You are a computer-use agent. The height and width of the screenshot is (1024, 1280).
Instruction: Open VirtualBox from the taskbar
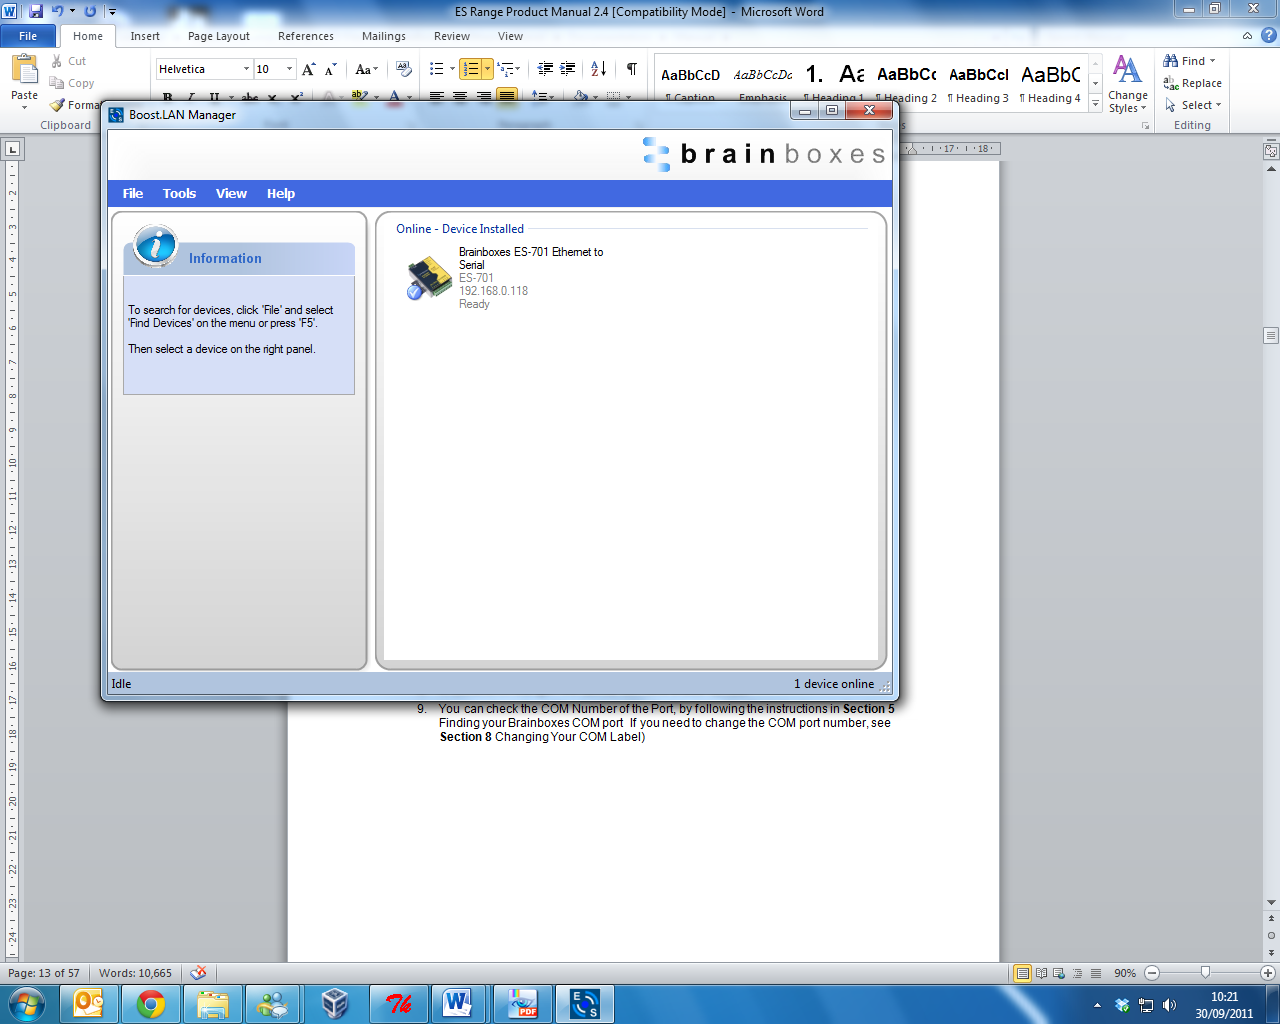click(335, 1003)
